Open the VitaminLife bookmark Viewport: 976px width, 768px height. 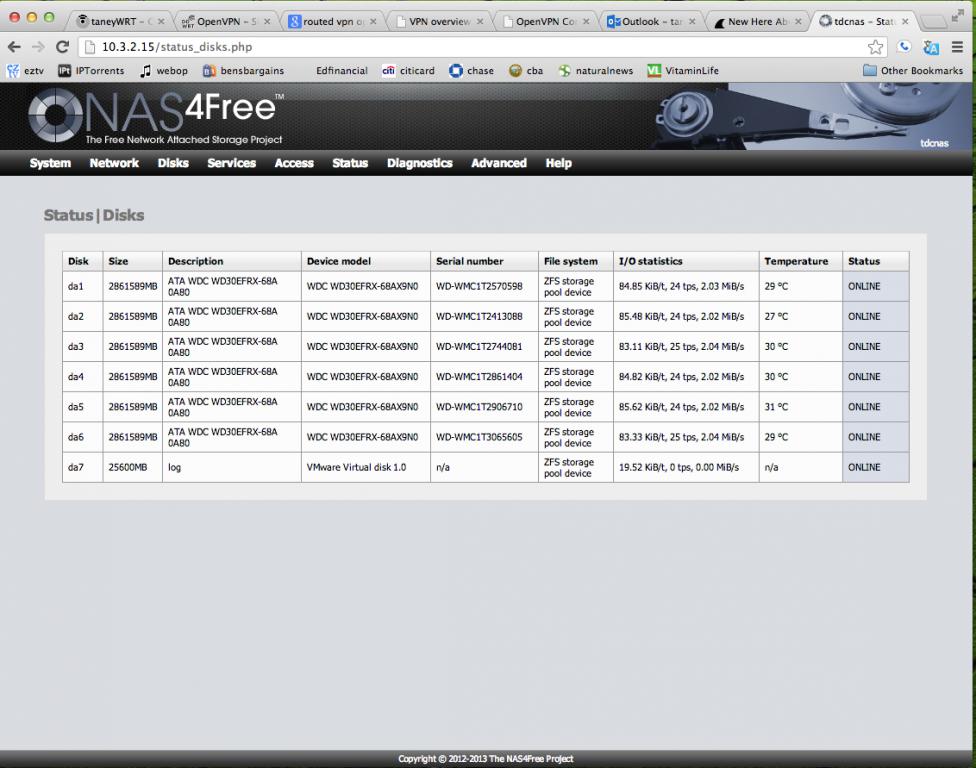[x=683, y=71]
